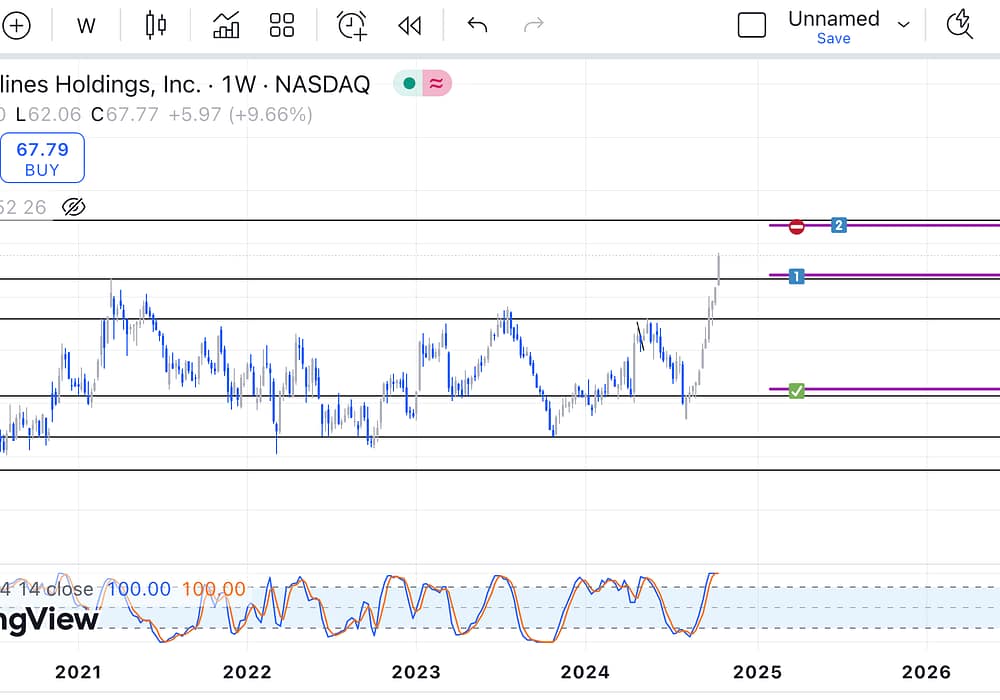The width and height of the screenshot is (1000, 700).
Task: Expand the chevron next to Unnamed layout
Action: pyautogui.click(x=904, y=25)
